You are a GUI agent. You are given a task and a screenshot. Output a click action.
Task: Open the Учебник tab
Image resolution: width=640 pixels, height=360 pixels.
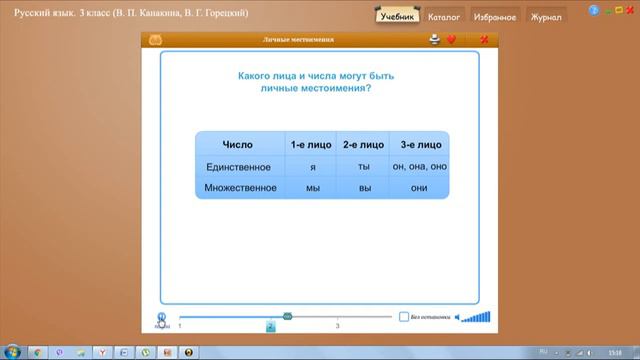[x=397, y=16]
